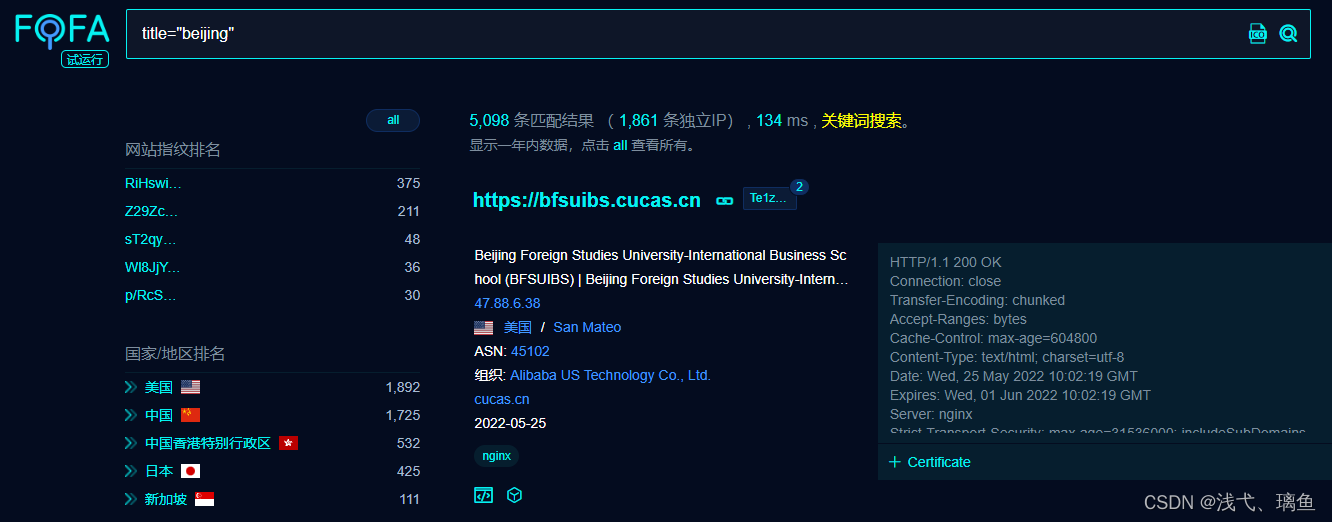
Task: Click the 1,861 unique IP count
Action: click(638, 121)
